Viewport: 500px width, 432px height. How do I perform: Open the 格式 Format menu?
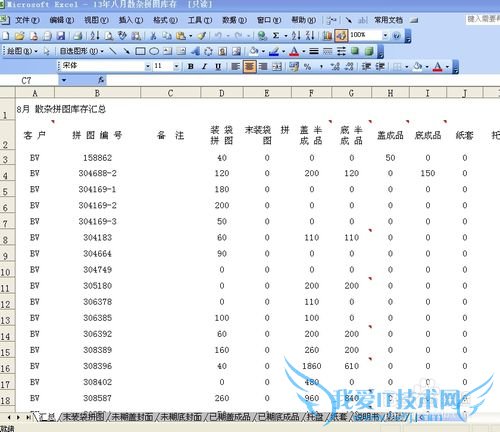click(x=165, y=20)
